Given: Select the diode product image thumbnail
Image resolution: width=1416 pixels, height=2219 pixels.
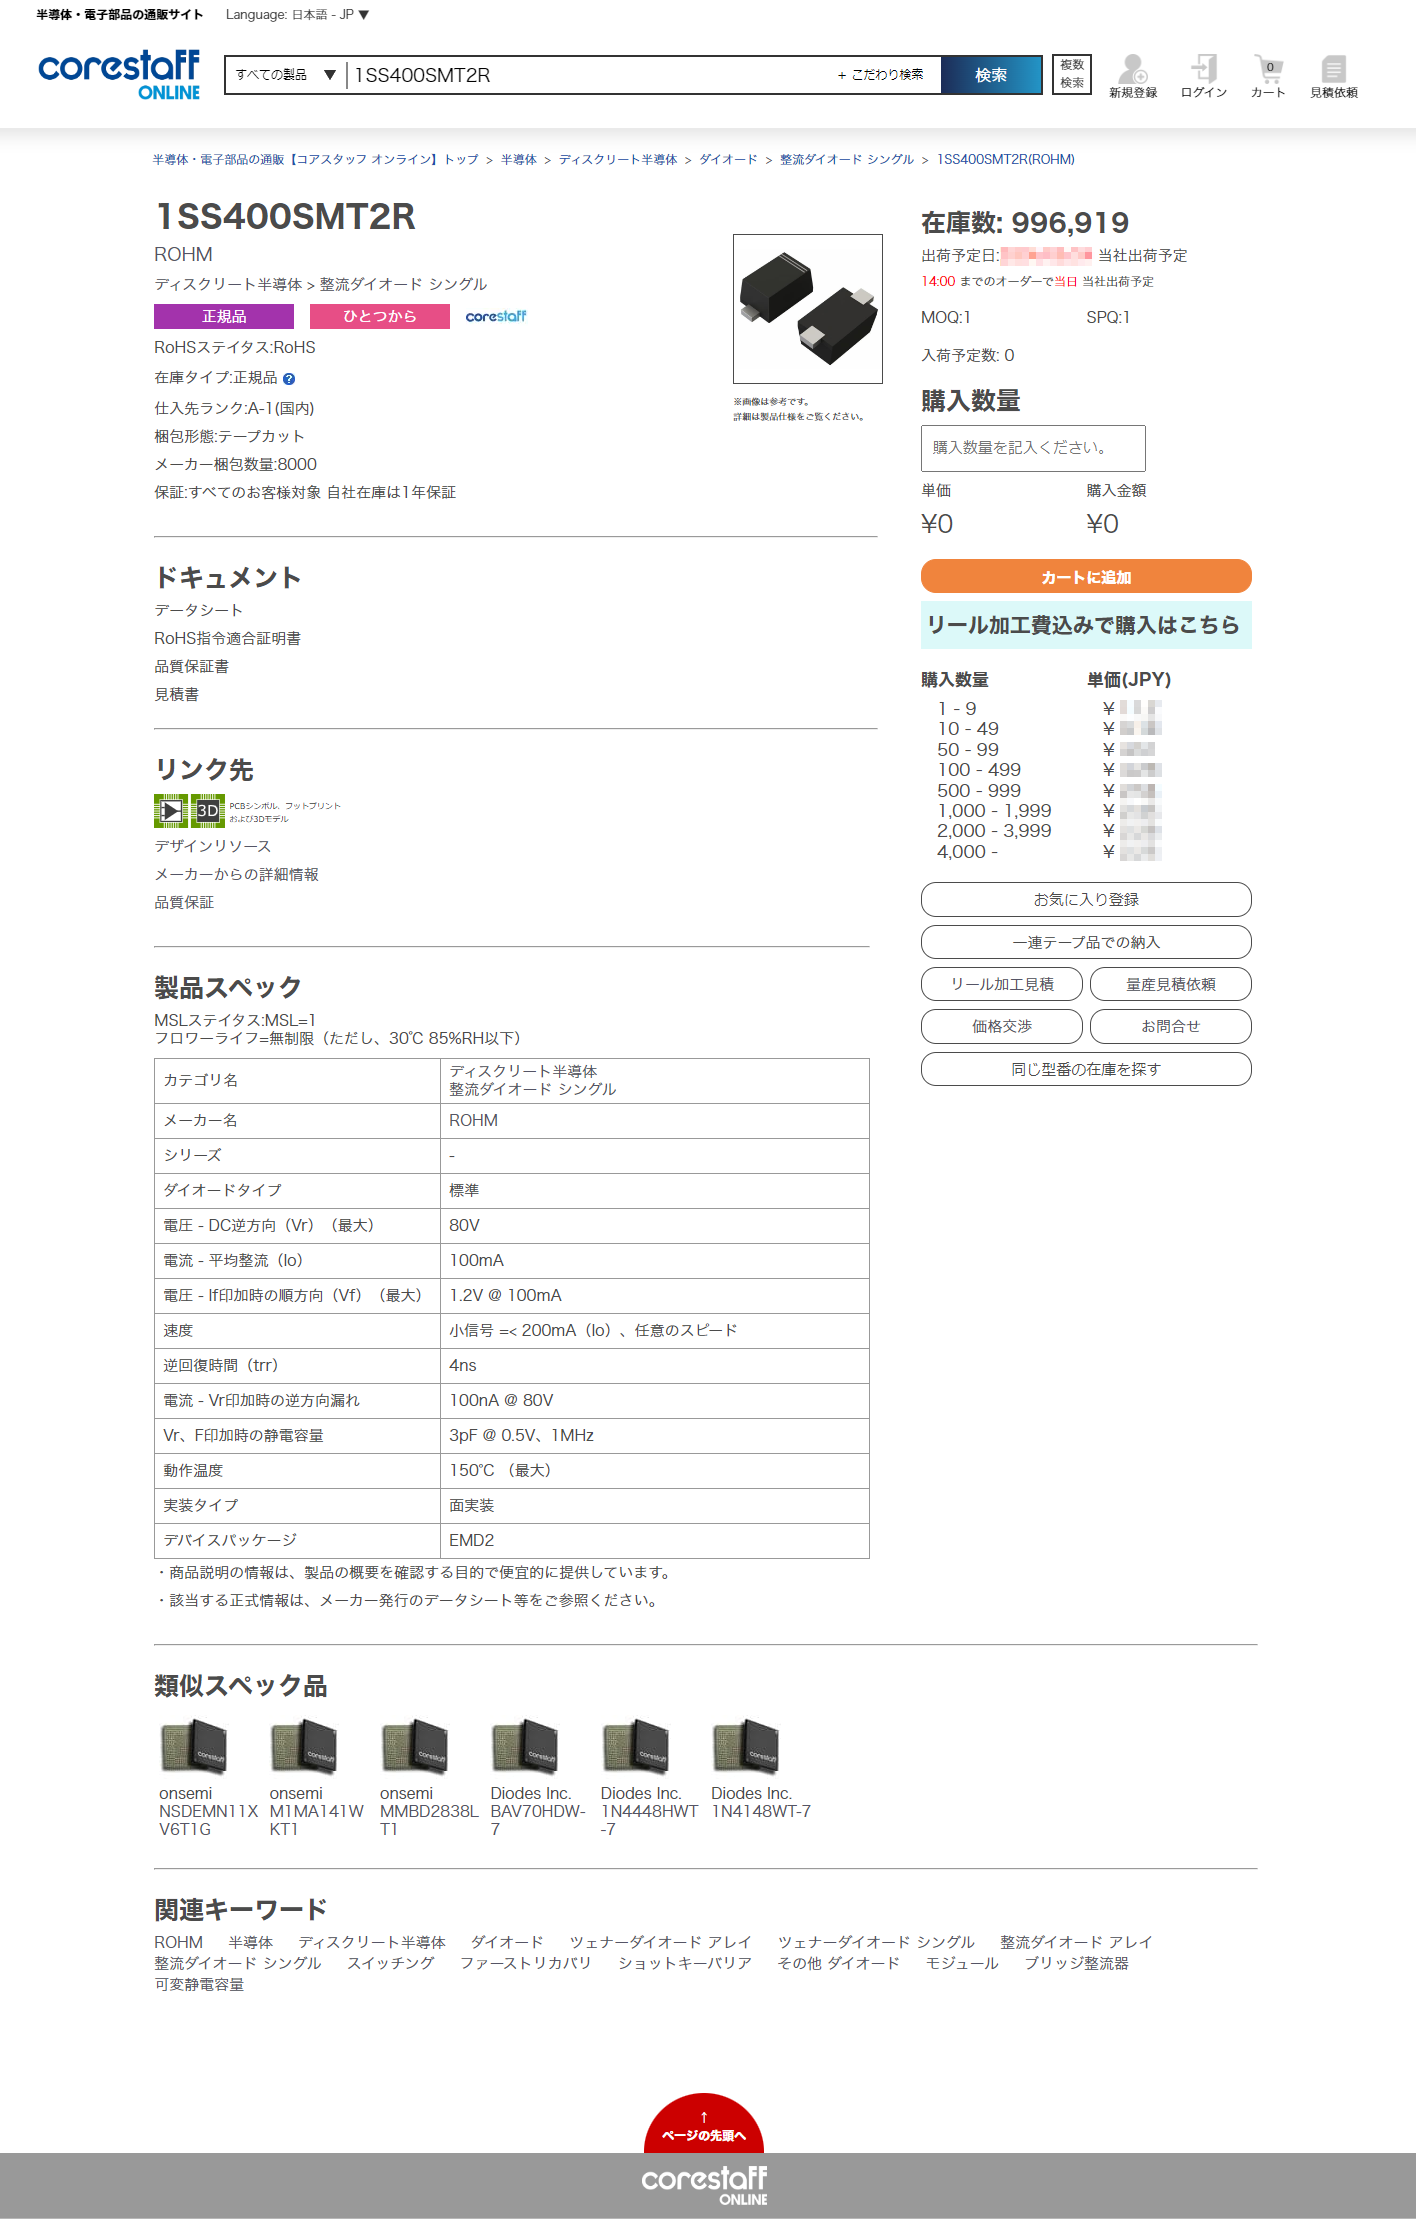Looking at the screenshot, I should (x=807, y=309).
